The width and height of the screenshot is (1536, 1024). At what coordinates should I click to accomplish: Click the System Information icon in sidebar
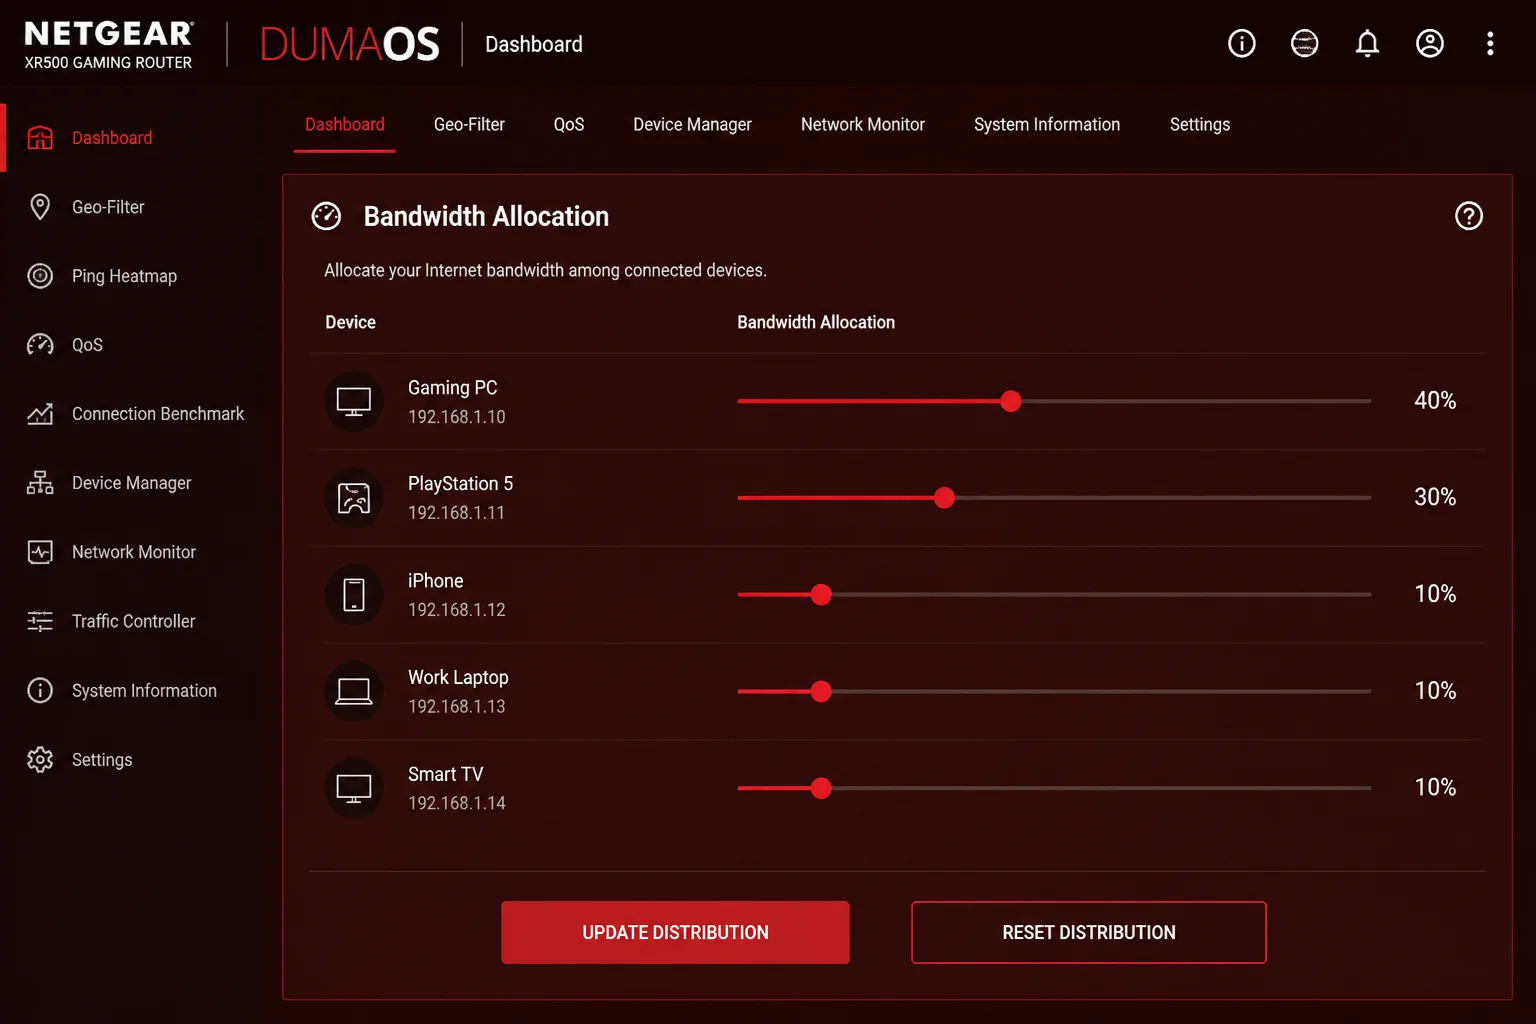tap(40, 690)
